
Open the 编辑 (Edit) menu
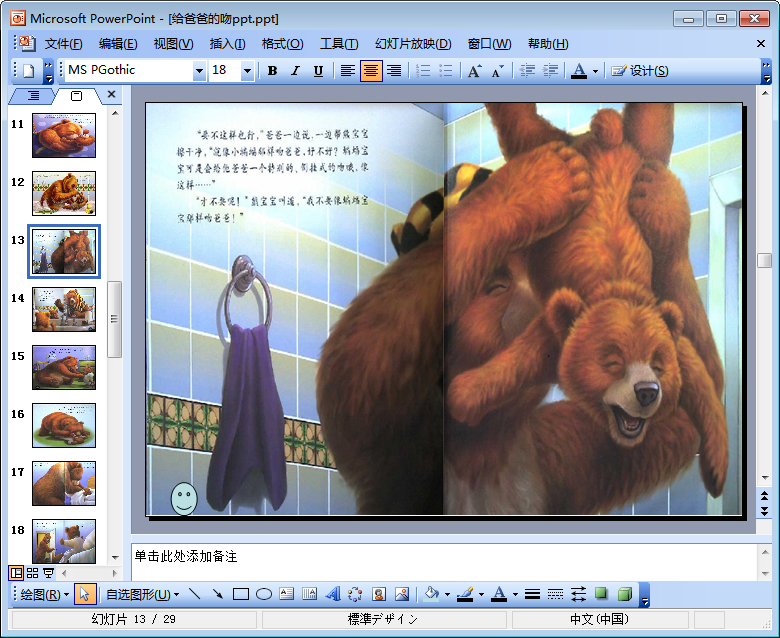[118, 44]
